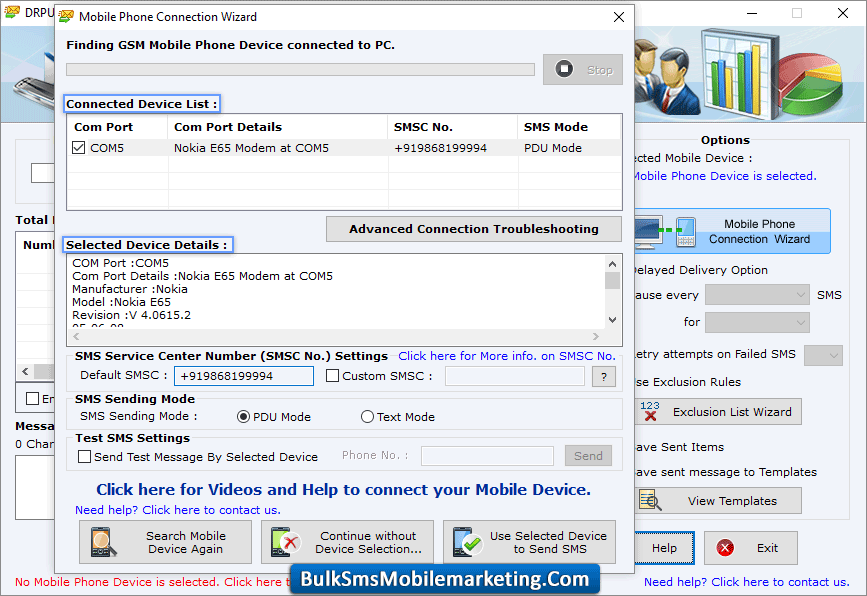Click the Exclusion List 123 red X icon
The image size is (867, 596).
click(x=650, y=412)
